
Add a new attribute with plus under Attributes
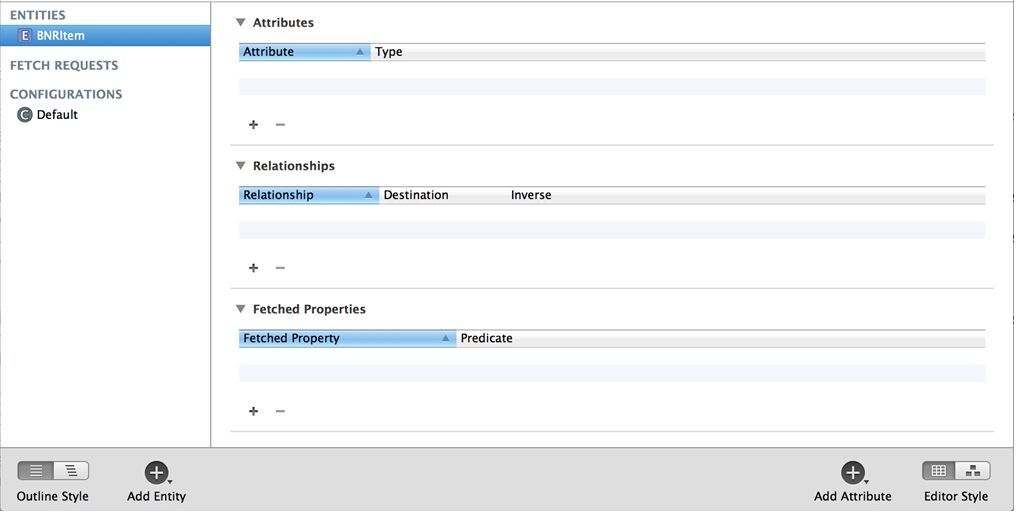click(x=253, y=124)
